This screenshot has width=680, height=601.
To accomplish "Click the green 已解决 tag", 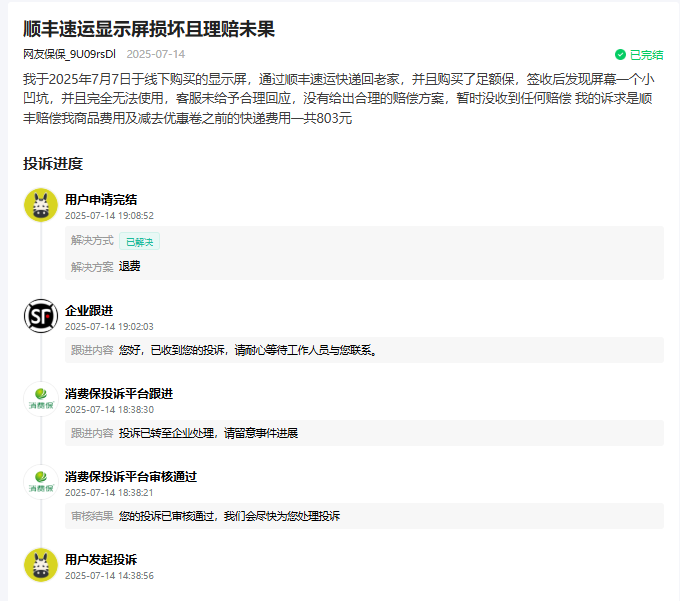I will coord(139,242).
